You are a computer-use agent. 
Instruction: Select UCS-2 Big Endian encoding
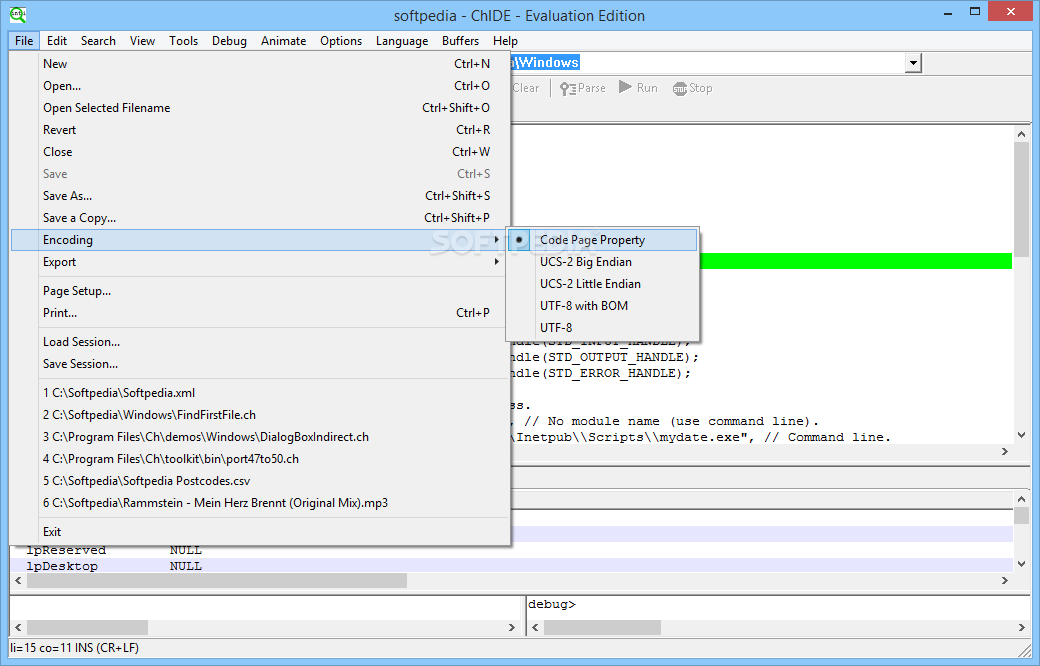point(602,261)
